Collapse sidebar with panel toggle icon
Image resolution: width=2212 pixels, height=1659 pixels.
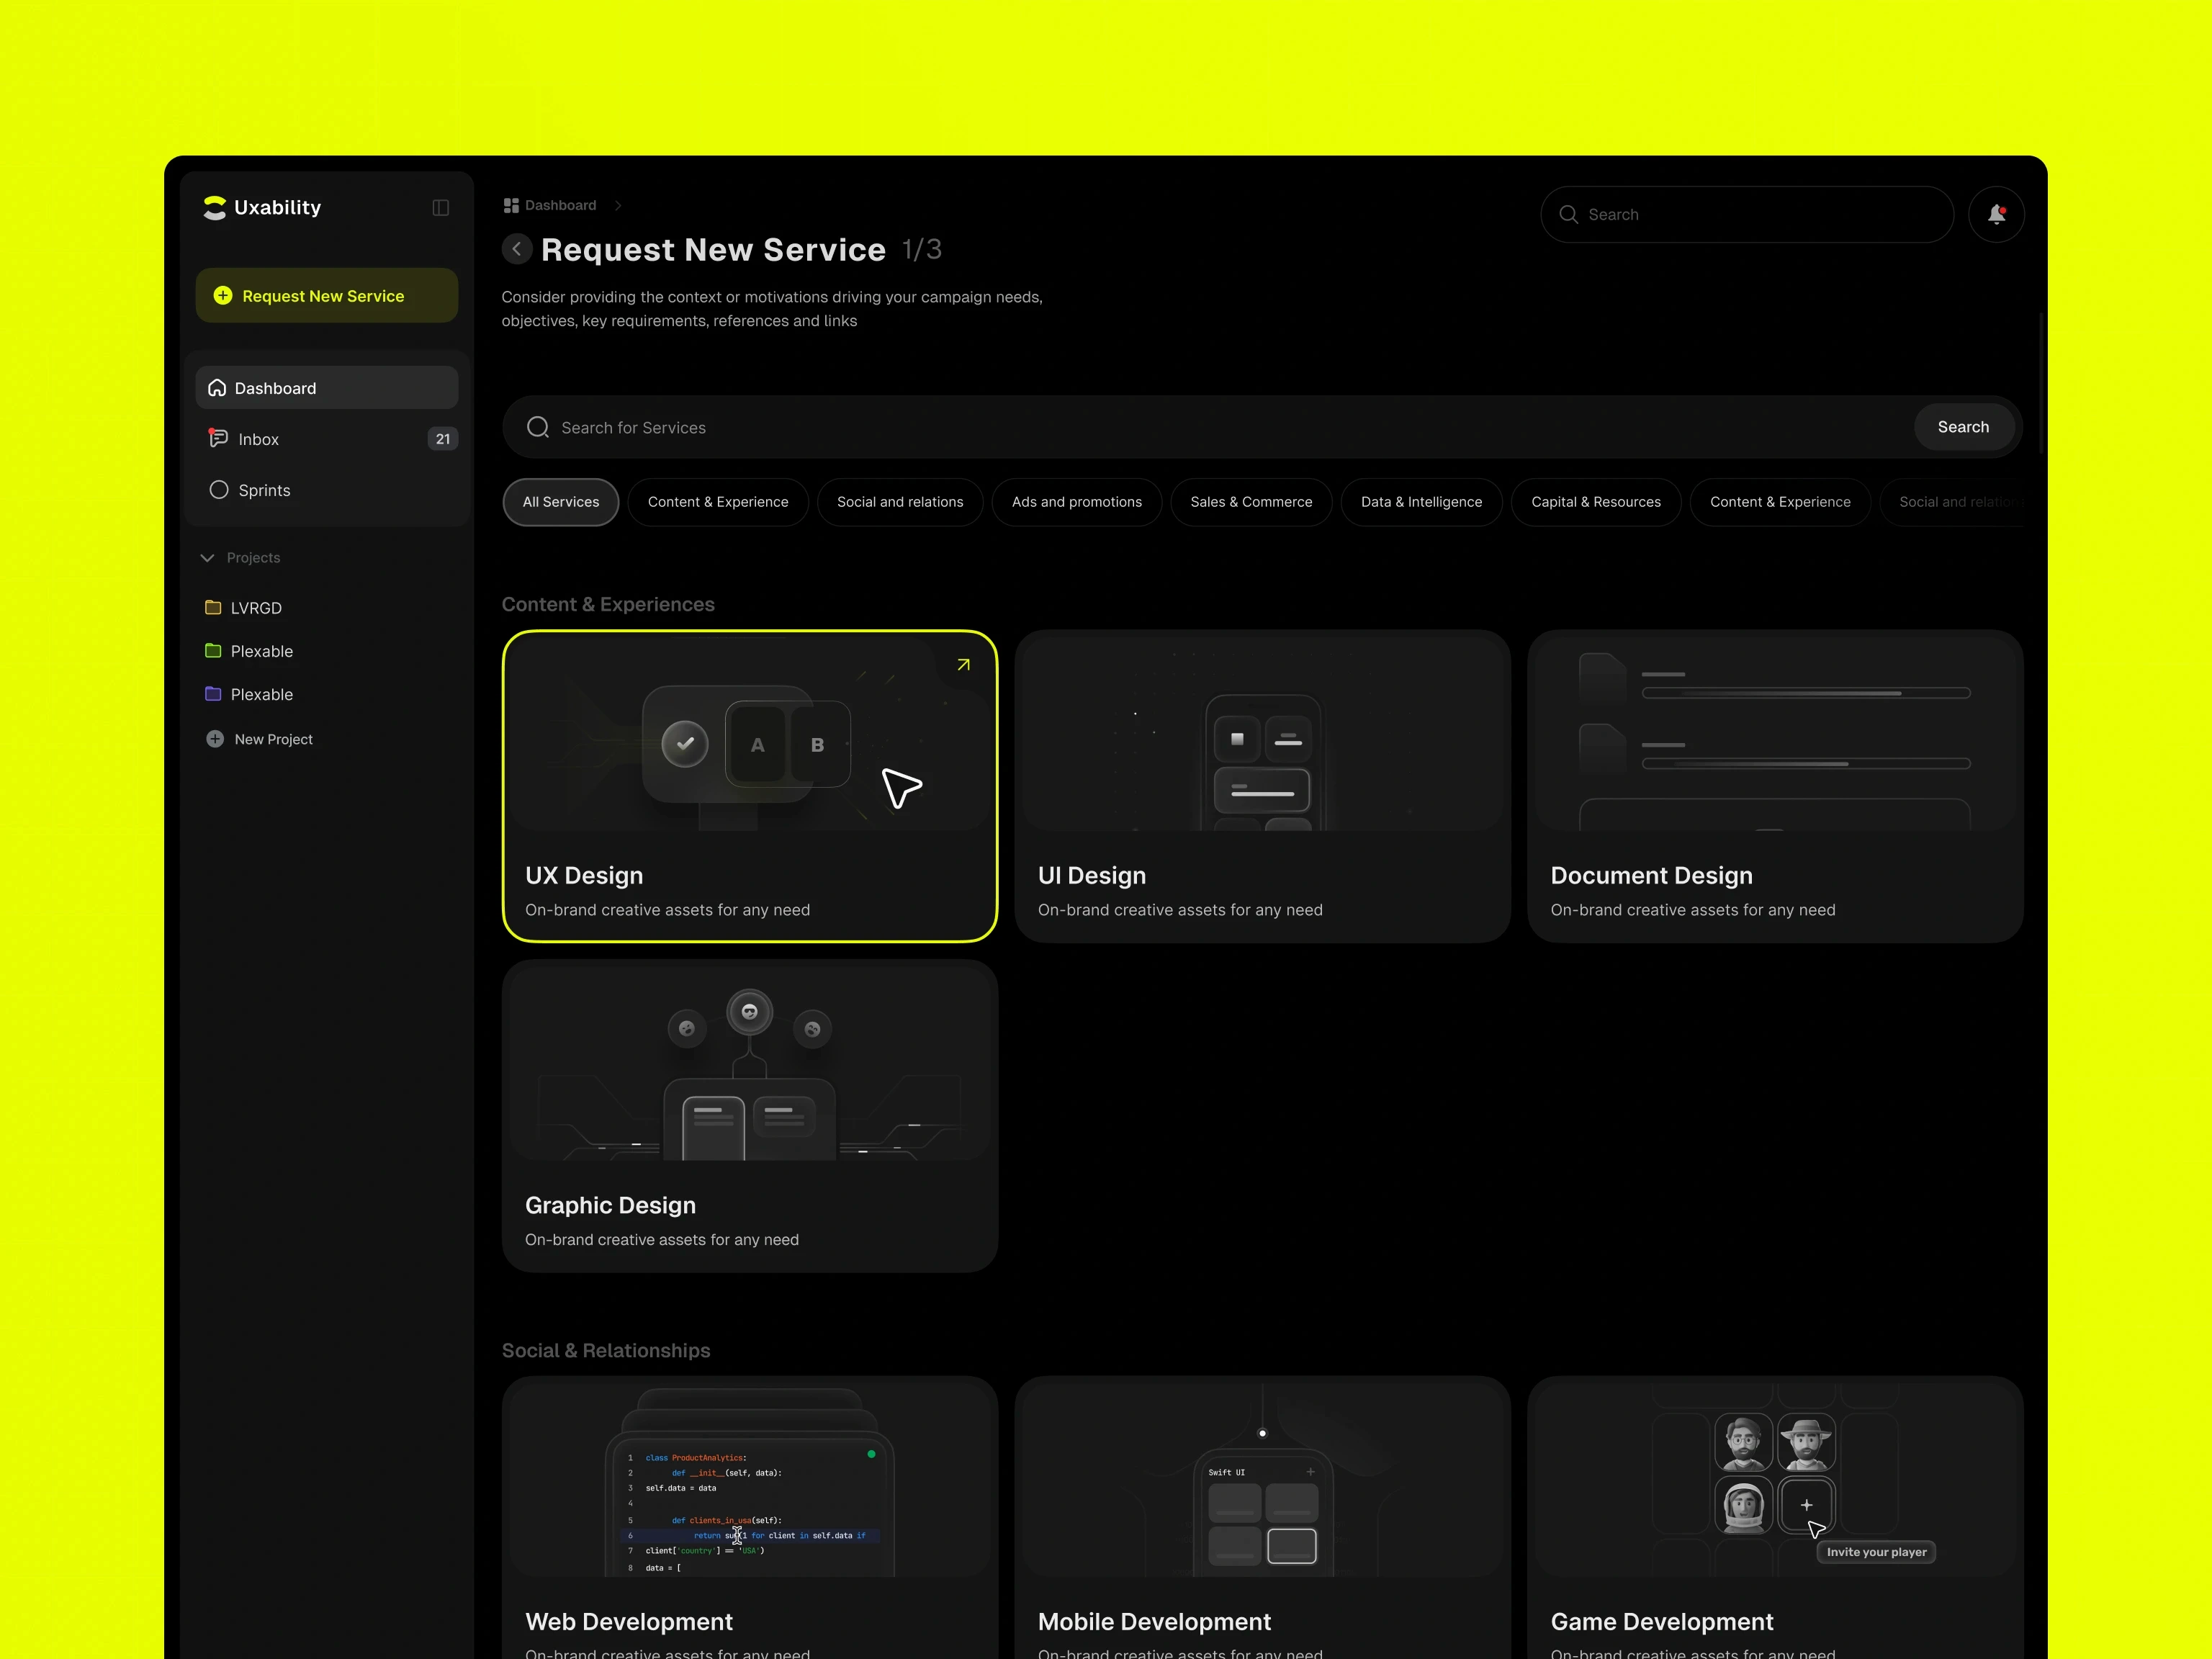pos(440,208)
